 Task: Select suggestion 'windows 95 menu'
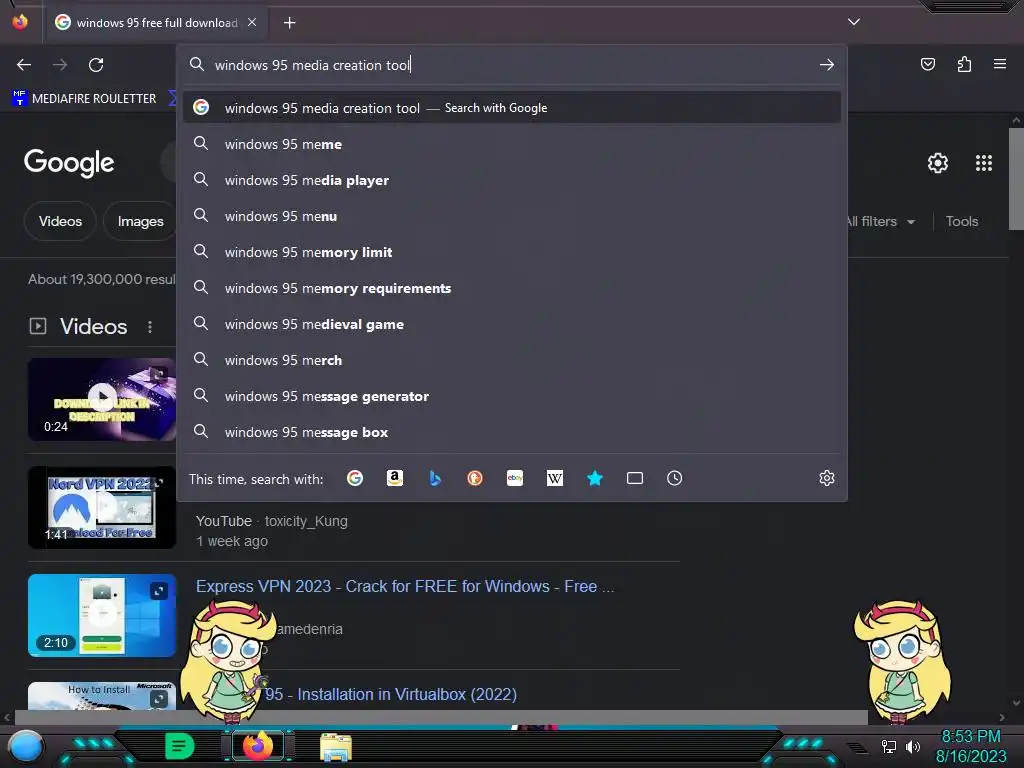coord(511,216)
